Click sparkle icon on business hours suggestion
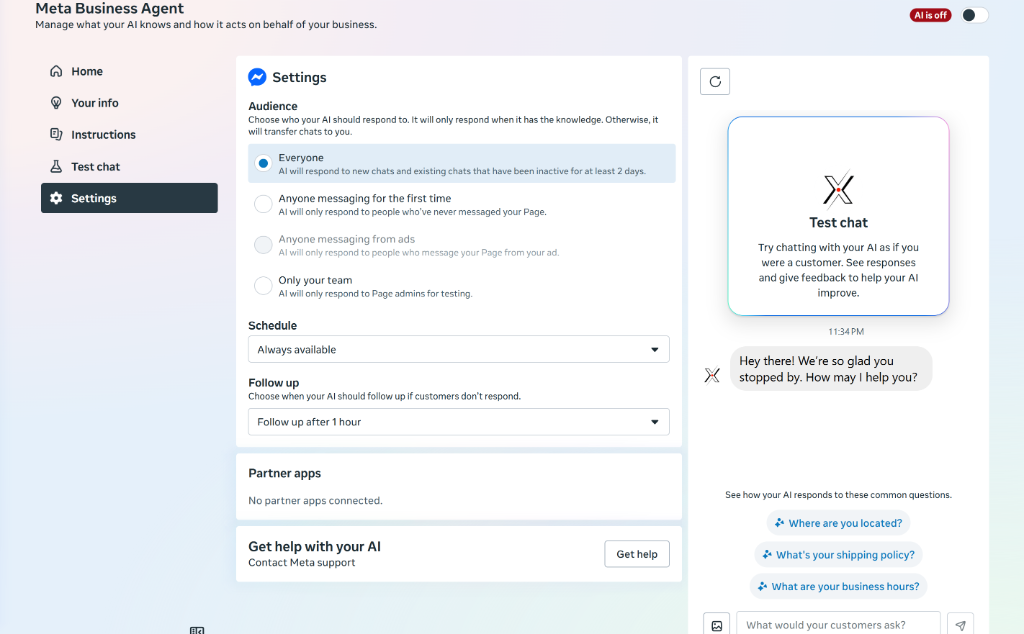The height and width of the screenshot is (634, 1024). point(762,586)
